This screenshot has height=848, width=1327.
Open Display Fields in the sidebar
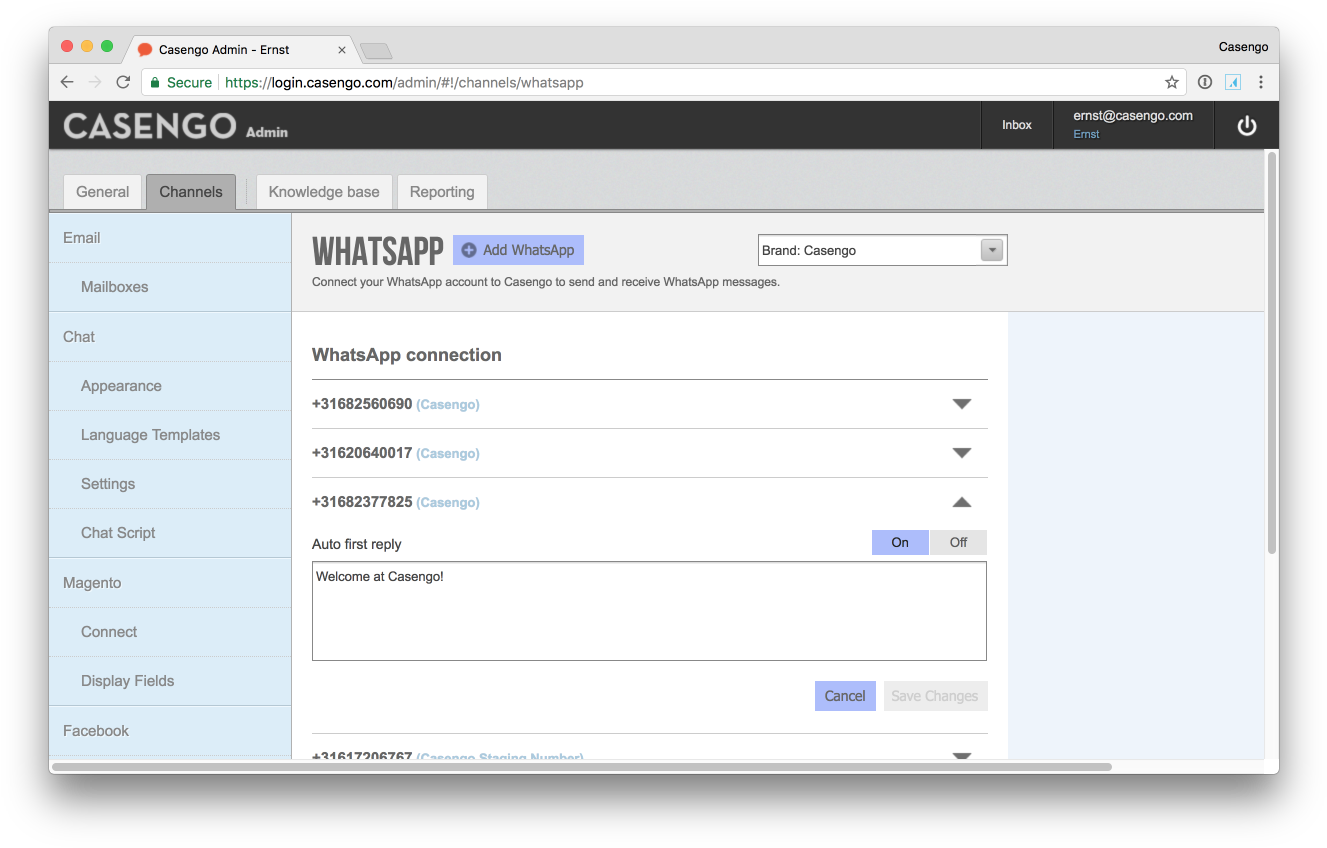pos(170,681)
